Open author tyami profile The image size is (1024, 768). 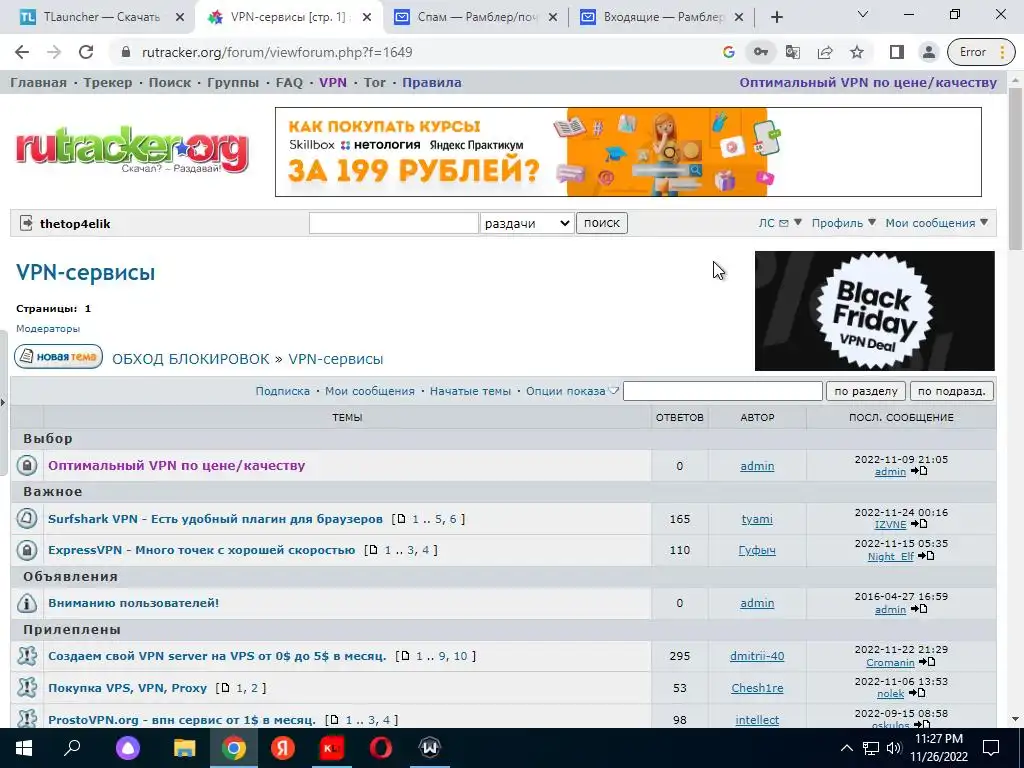pyautogui.click(x=757, y=519)
